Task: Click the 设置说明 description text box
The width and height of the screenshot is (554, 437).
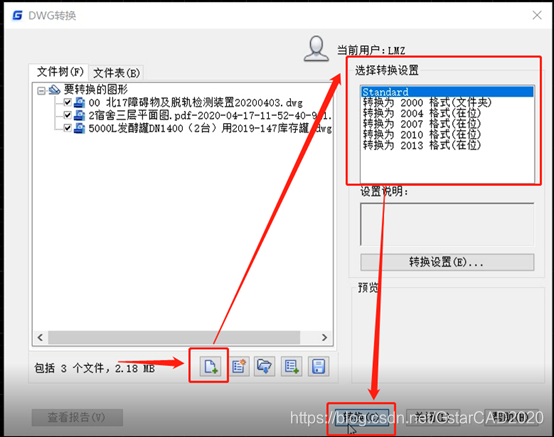Action: (447, 224)
